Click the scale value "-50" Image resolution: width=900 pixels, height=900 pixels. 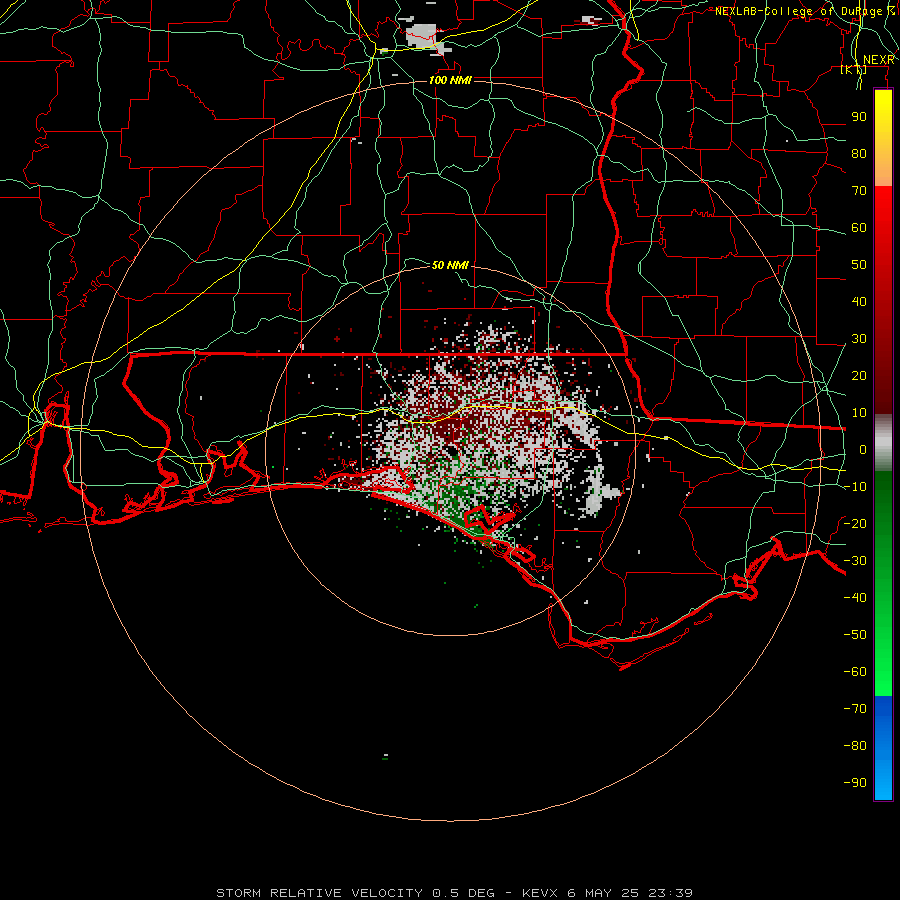tap(855, 635)
